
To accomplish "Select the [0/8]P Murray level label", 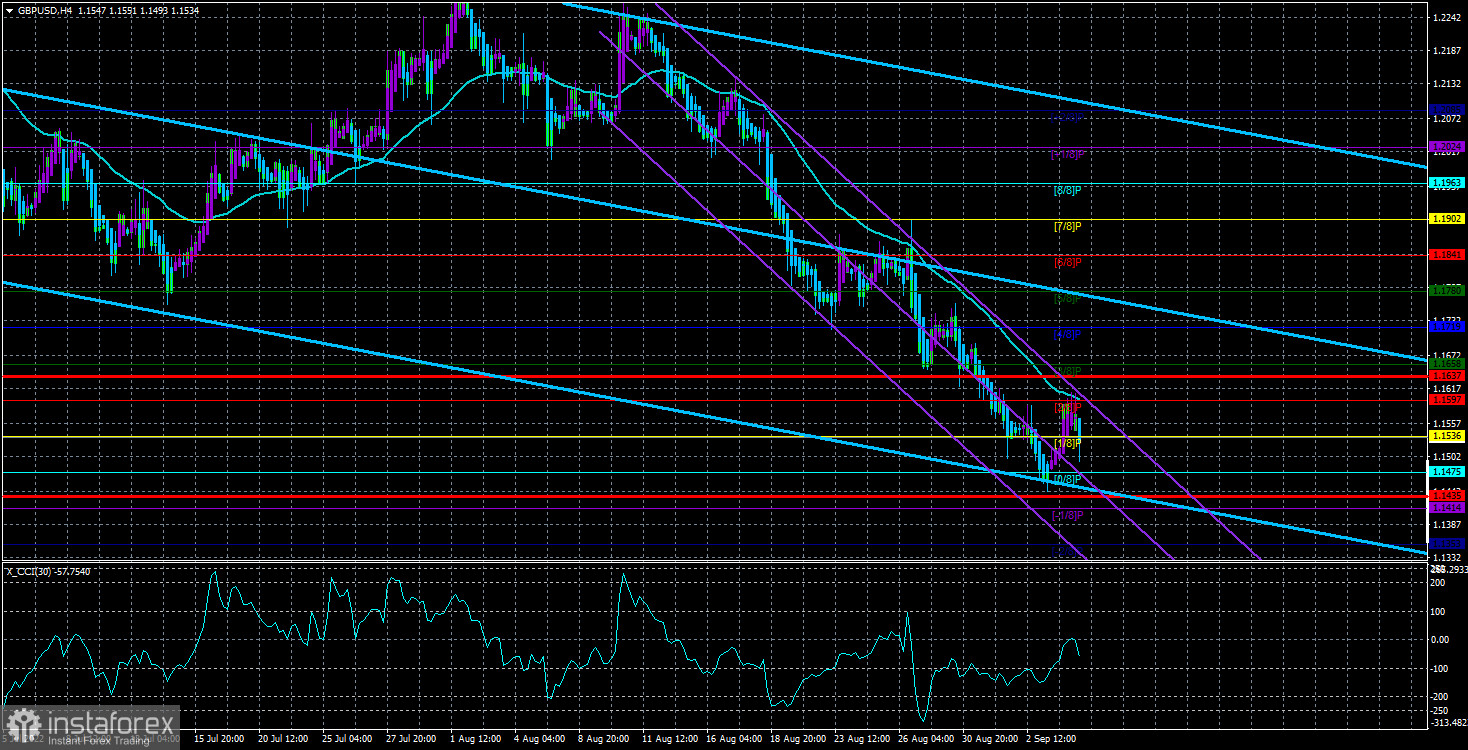I will point(1069,479).
